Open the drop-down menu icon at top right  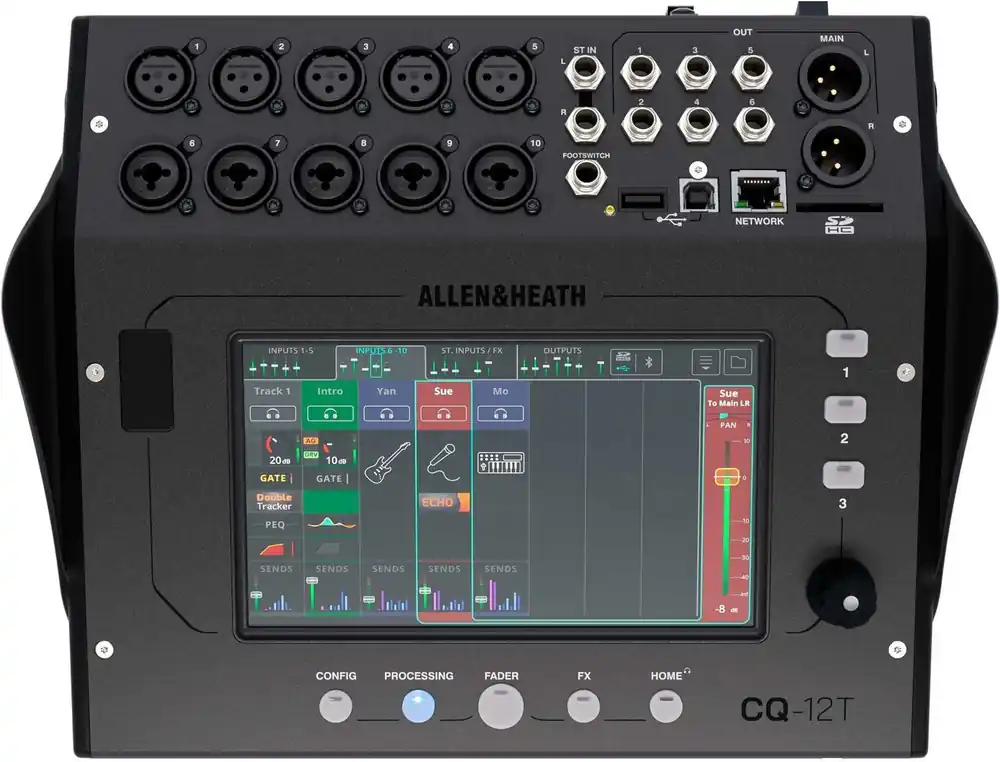coord(706,362)
